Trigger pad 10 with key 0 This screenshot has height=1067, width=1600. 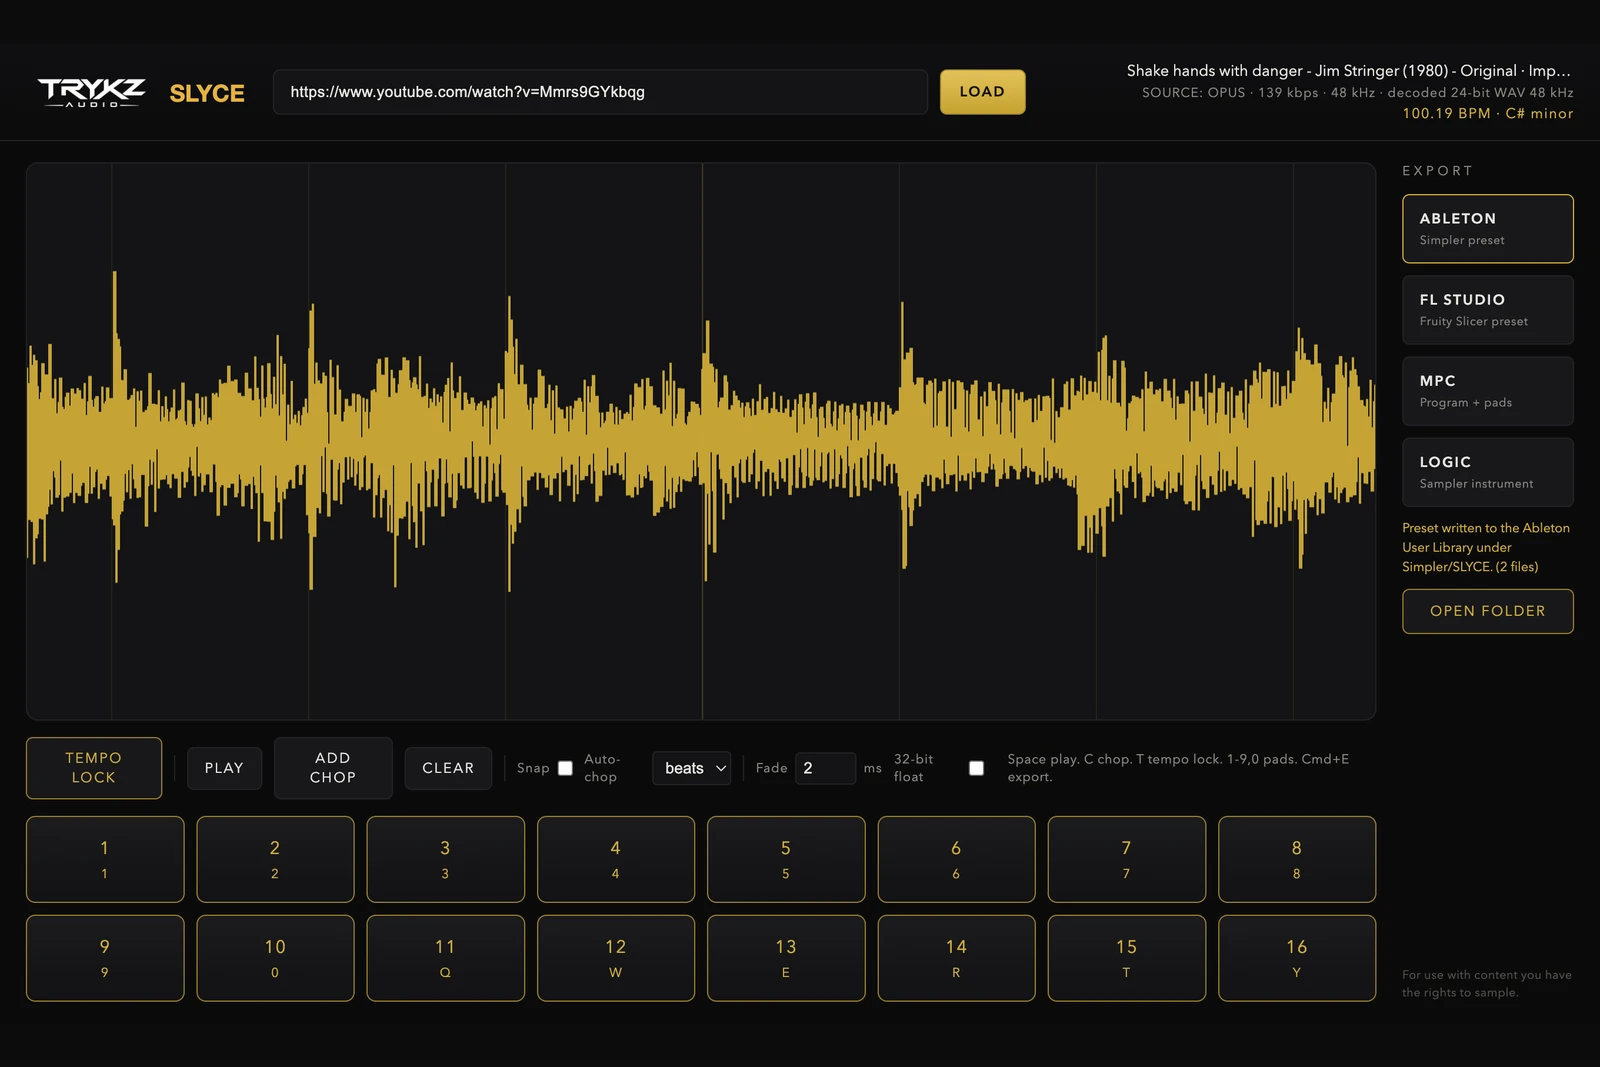tap(275, 958)
